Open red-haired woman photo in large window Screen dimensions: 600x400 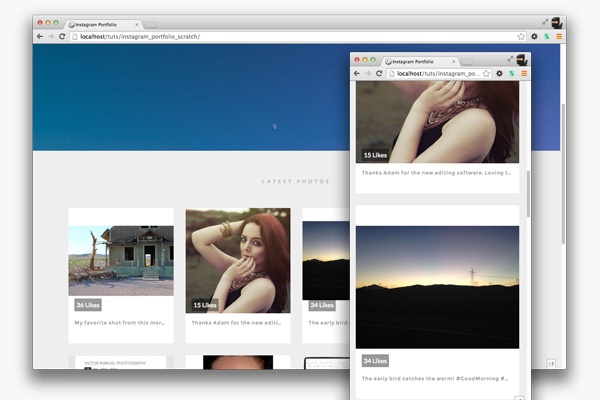[x=238, y=261]
